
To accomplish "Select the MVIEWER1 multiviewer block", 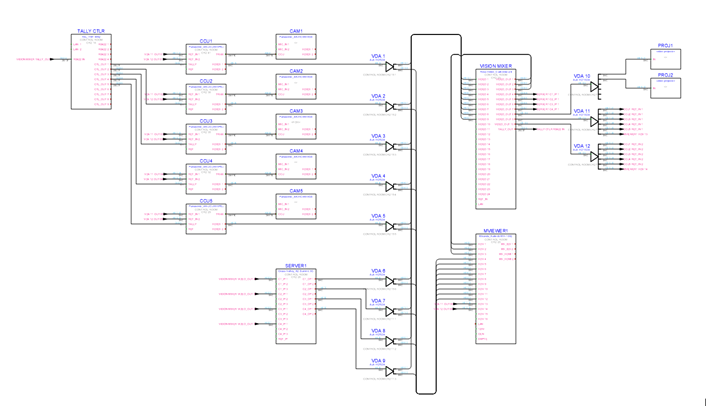I will point(495,290).
